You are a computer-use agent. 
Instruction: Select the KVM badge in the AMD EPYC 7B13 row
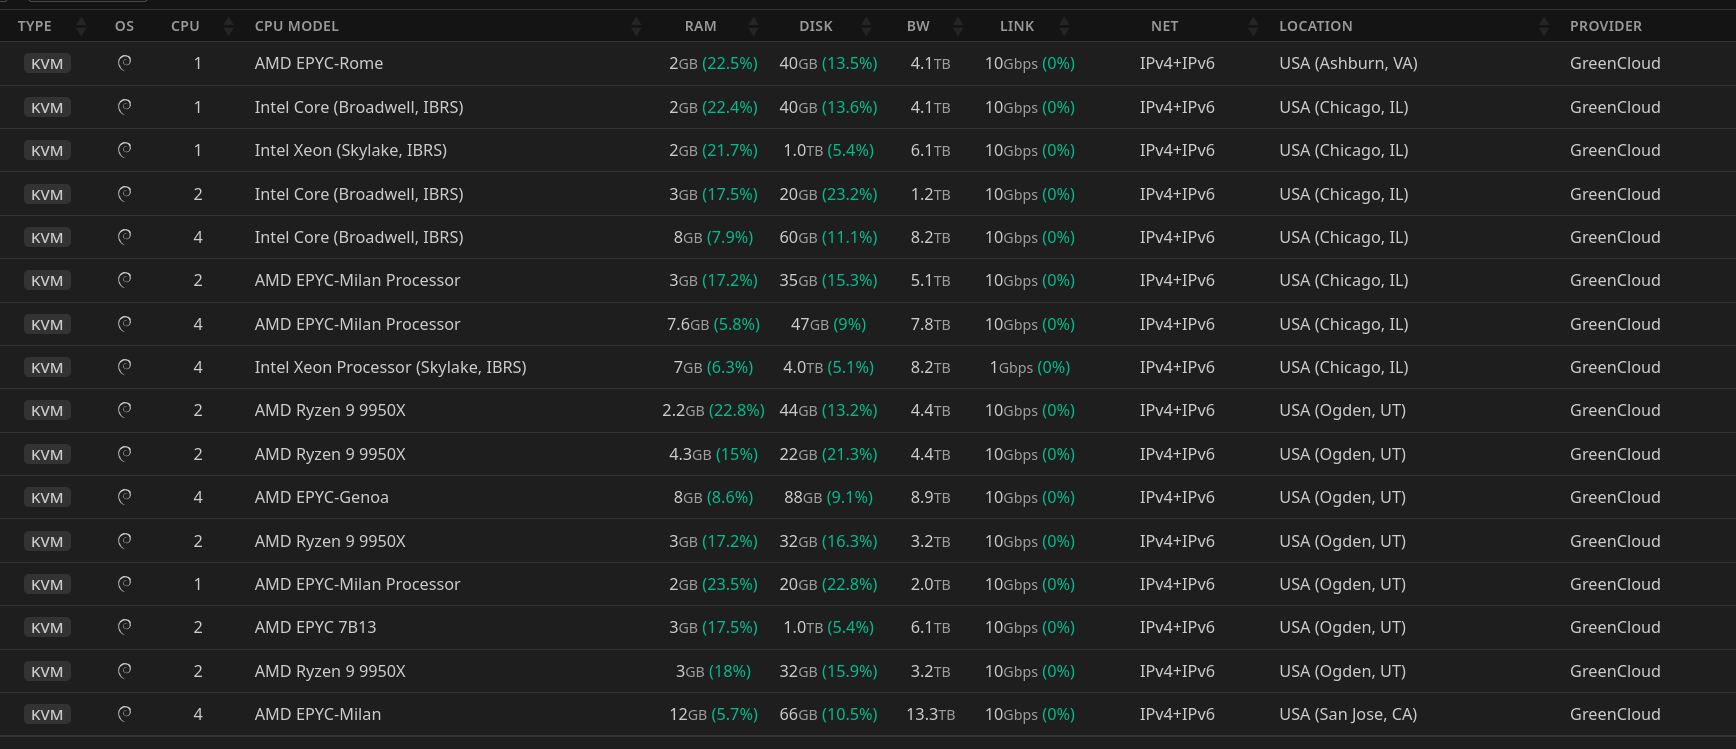pos(47,628)
